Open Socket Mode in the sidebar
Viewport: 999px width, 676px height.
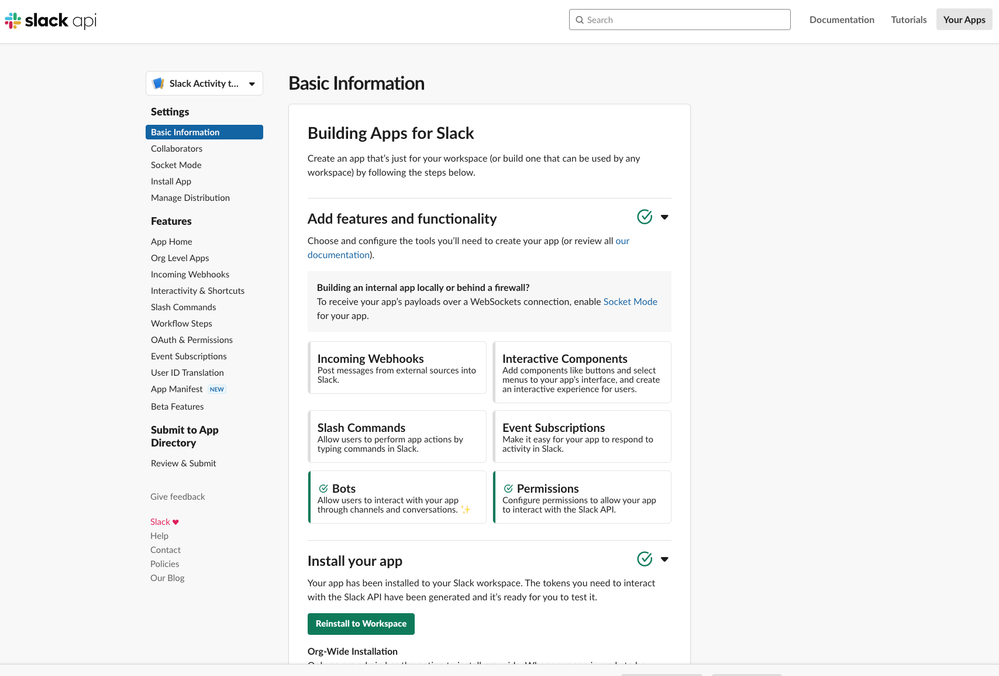click(x=176, y=165)
